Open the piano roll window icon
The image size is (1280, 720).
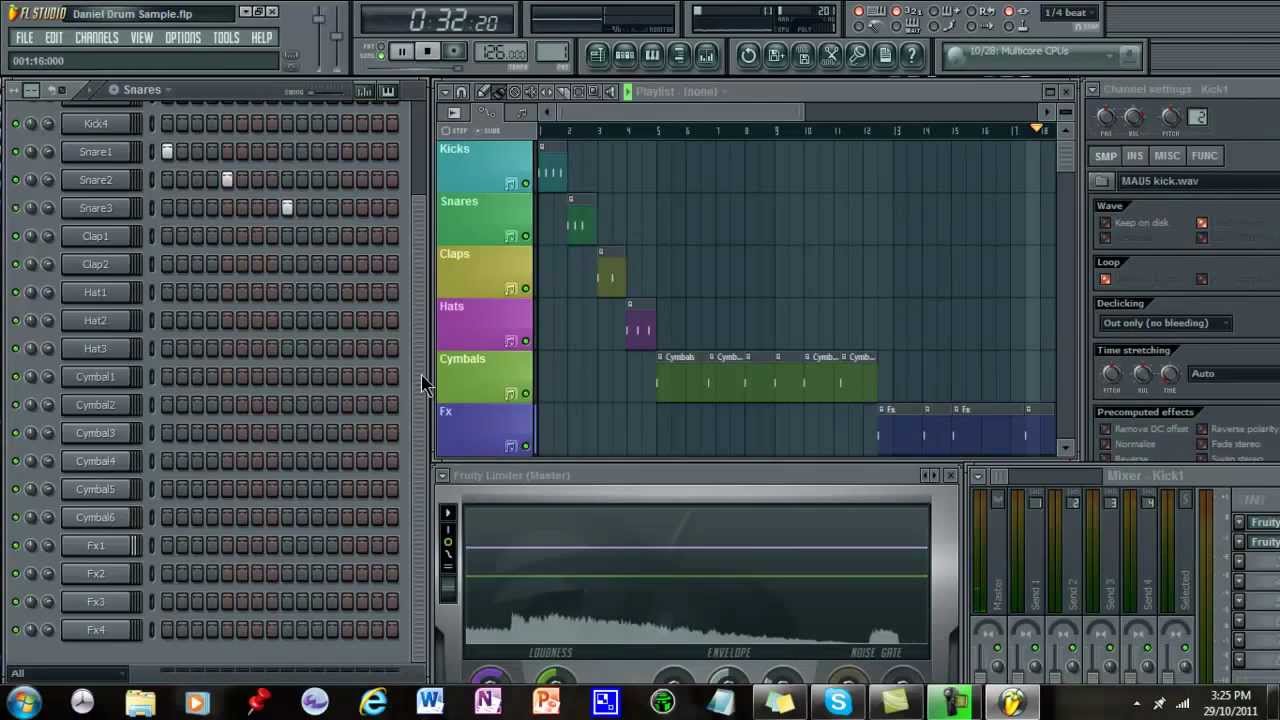coord(652,55)
